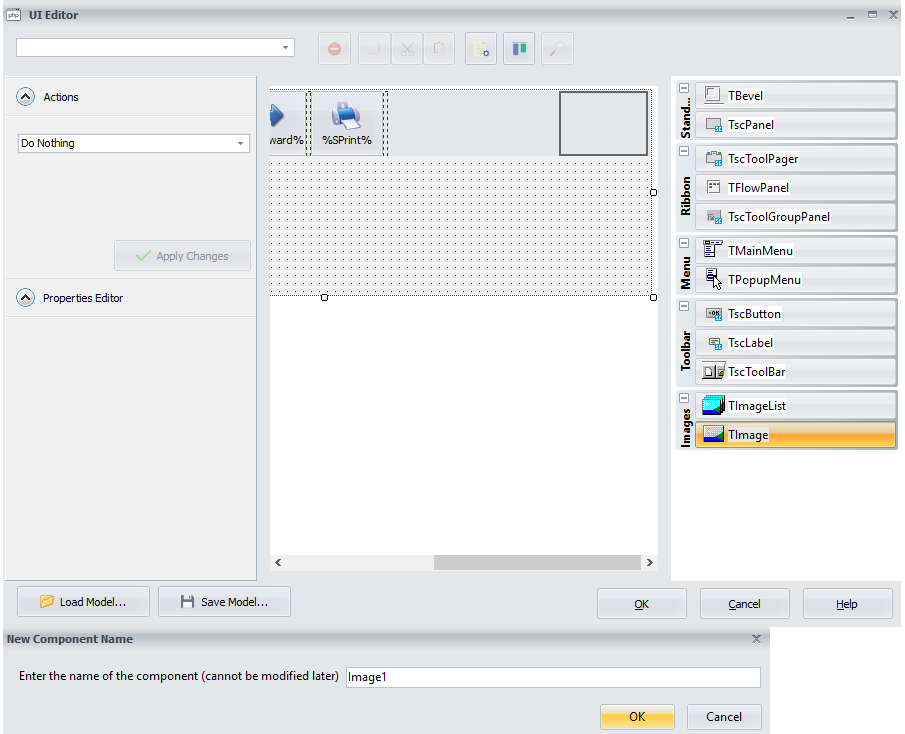Confirm the component name with OK
Viewport: 905px width, 734px height.
637,717
